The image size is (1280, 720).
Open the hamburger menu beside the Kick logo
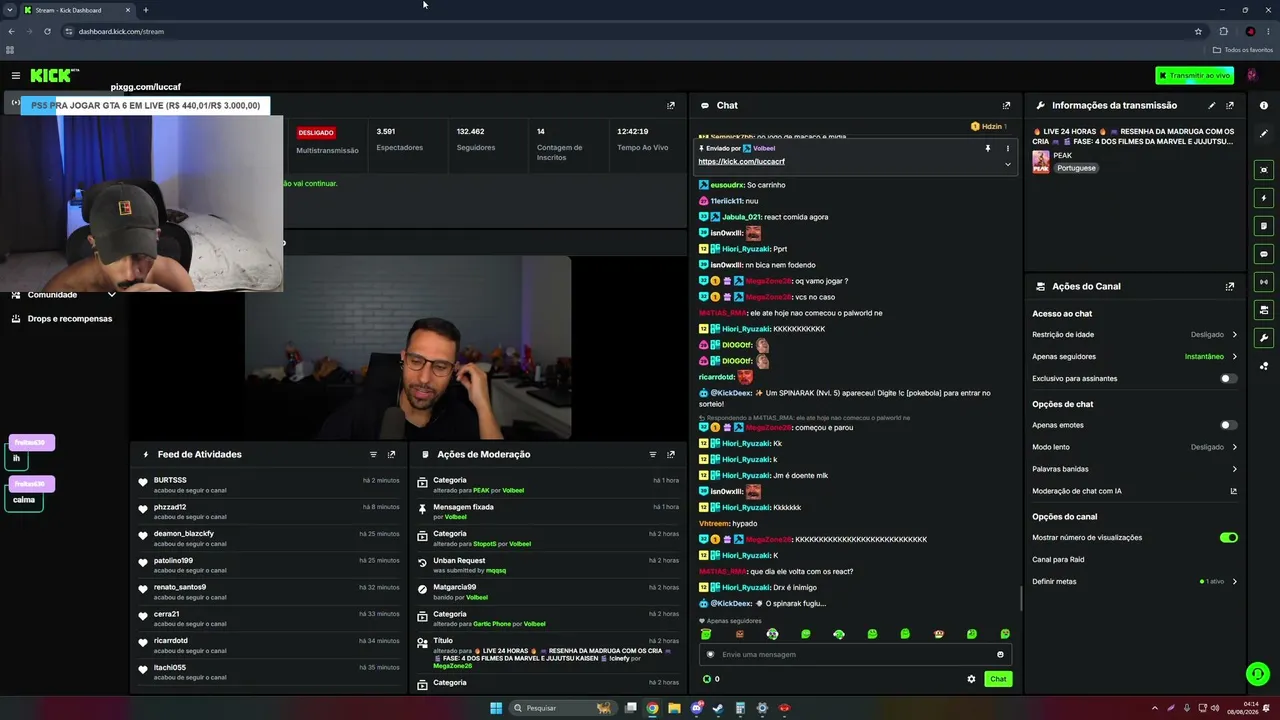coord(16,75)
